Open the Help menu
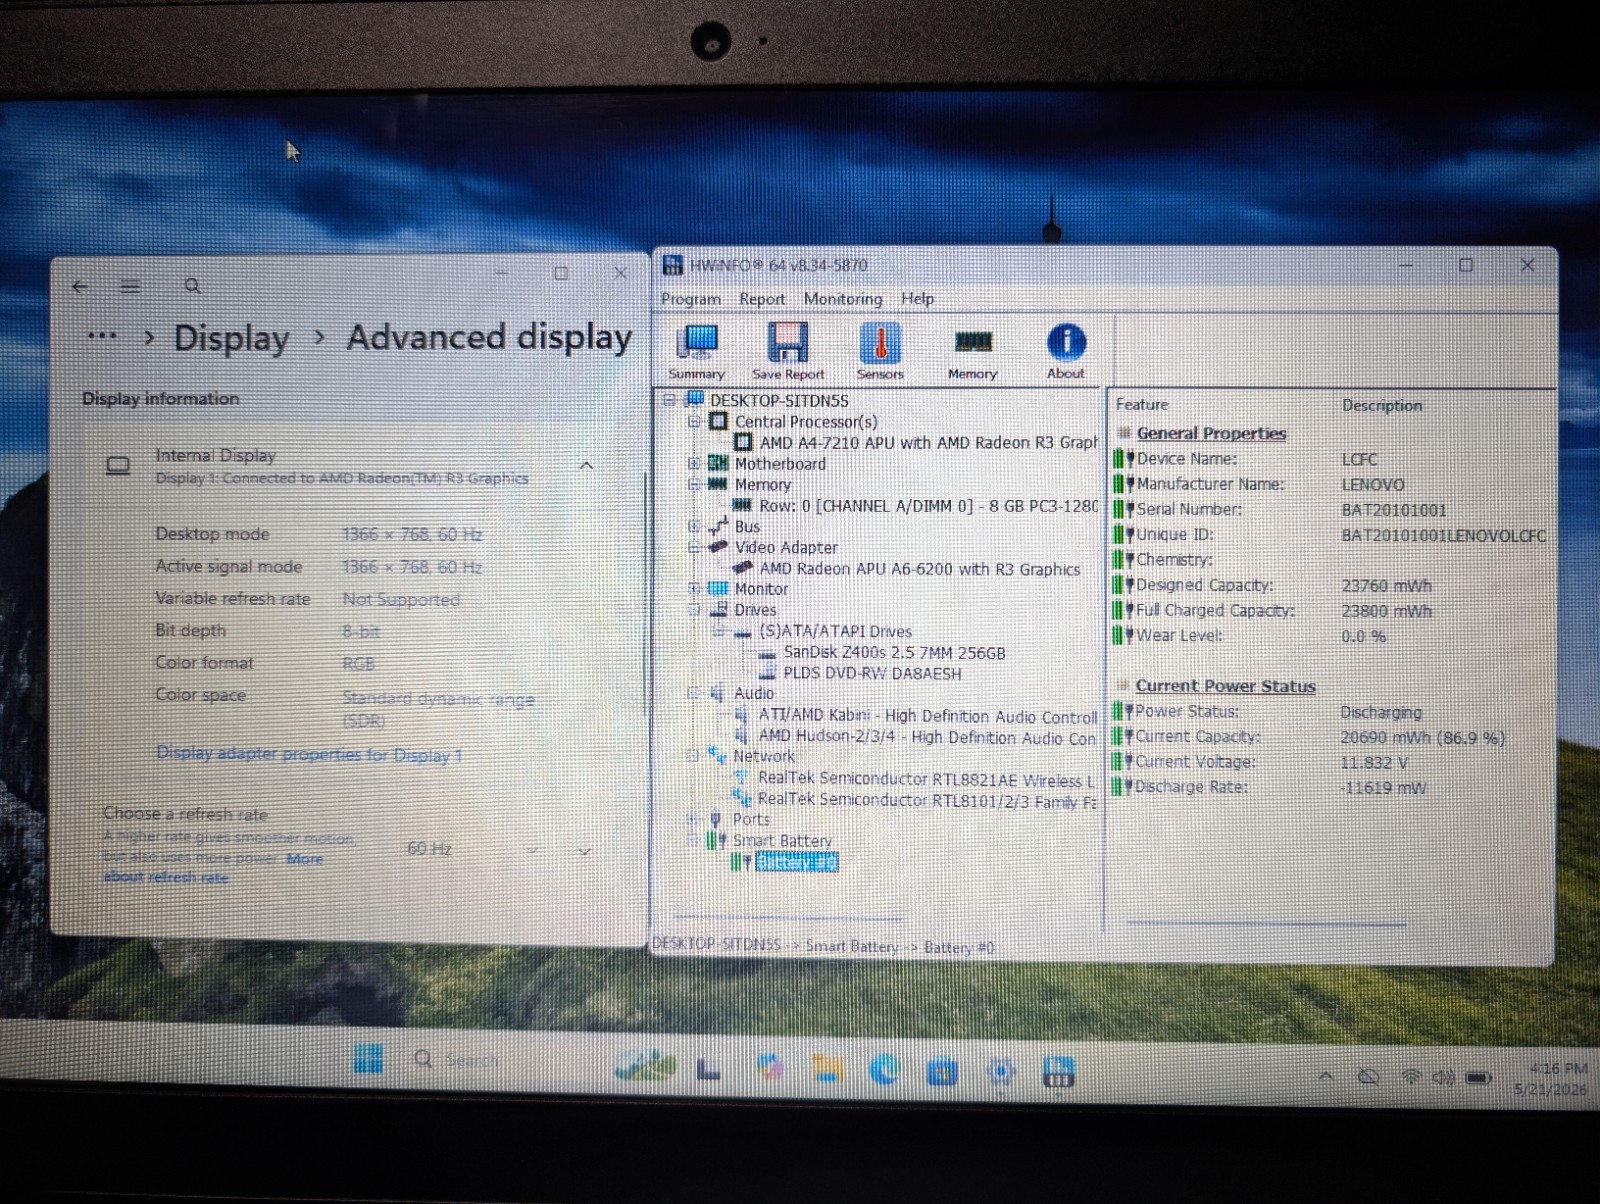Viewport: 1600px width, 1204px height. pyautogui.click(x=917, y=298)
